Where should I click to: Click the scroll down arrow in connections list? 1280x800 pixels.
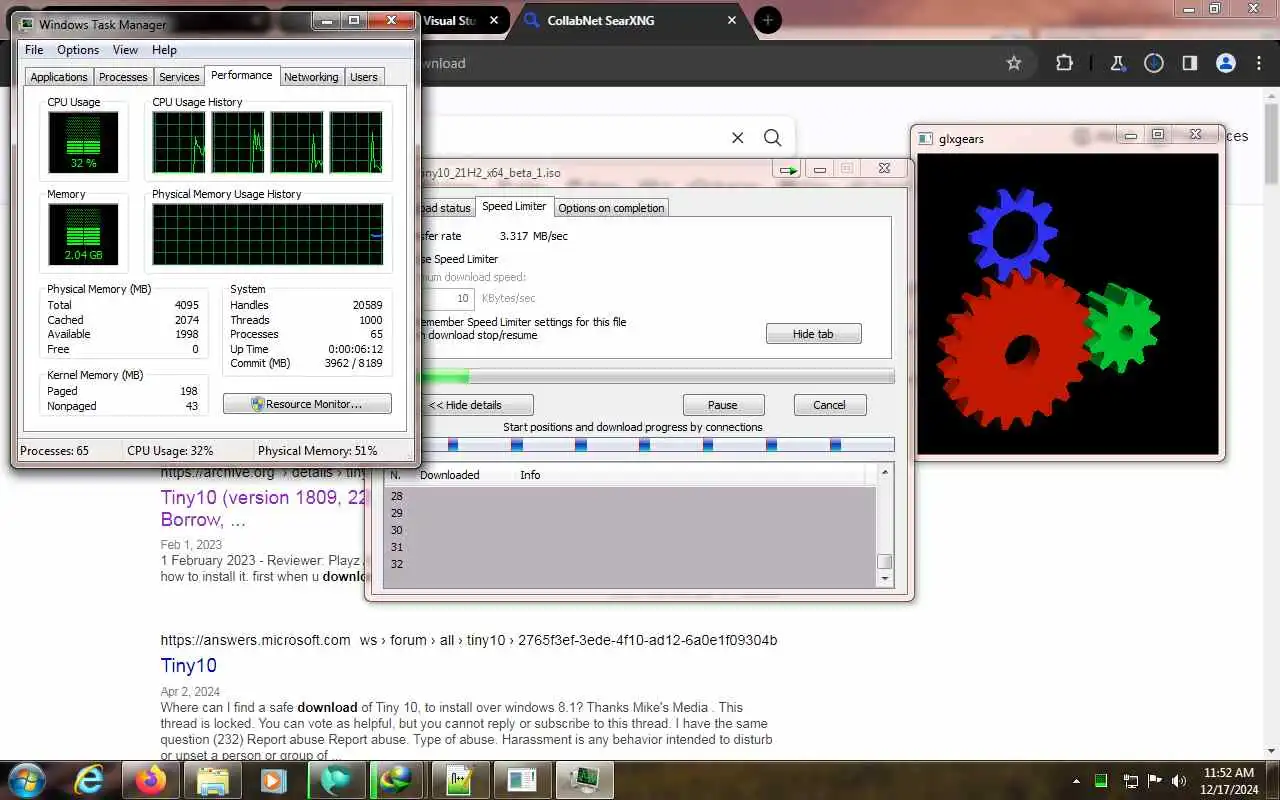click(x=884, y=579)
